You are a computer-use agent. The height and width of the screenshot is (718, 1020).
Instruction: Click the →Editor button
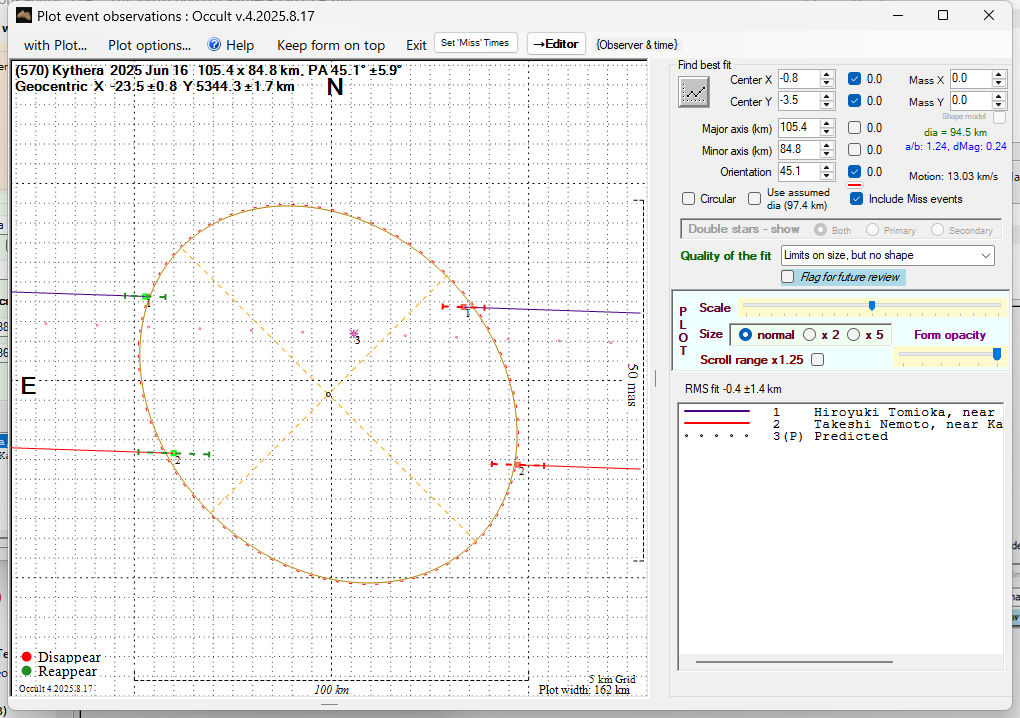tap(555, 44)
